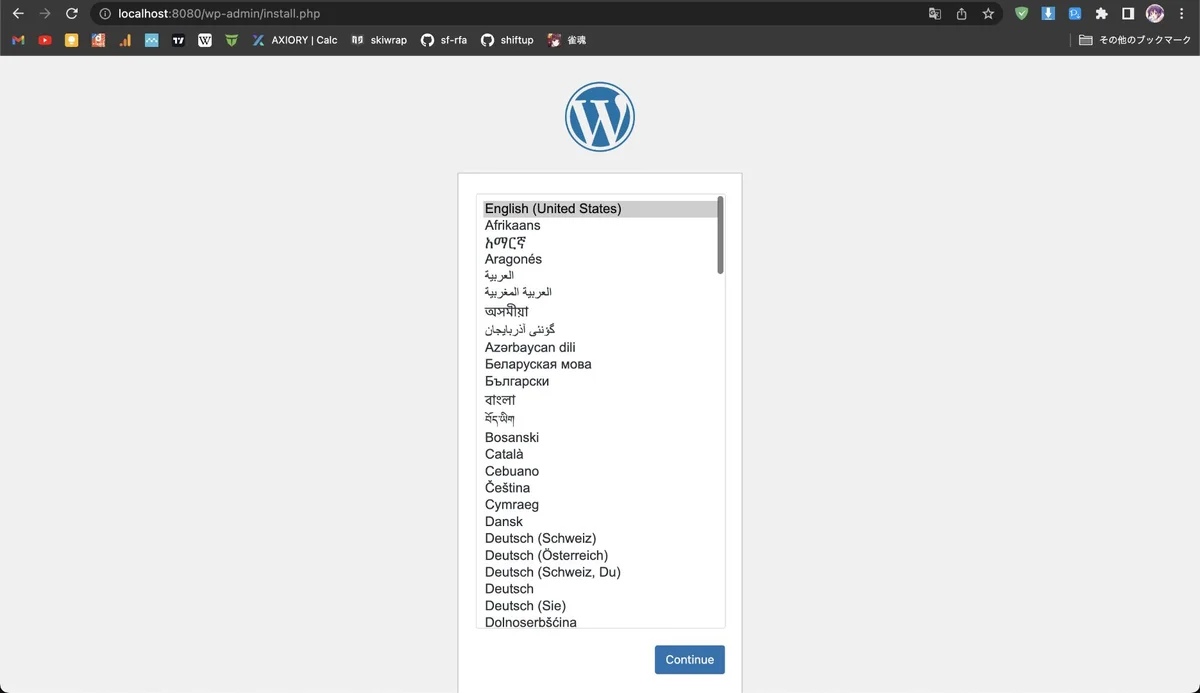Open the green shield bookmark icon
1200x693 pixels.
(232, 40)
